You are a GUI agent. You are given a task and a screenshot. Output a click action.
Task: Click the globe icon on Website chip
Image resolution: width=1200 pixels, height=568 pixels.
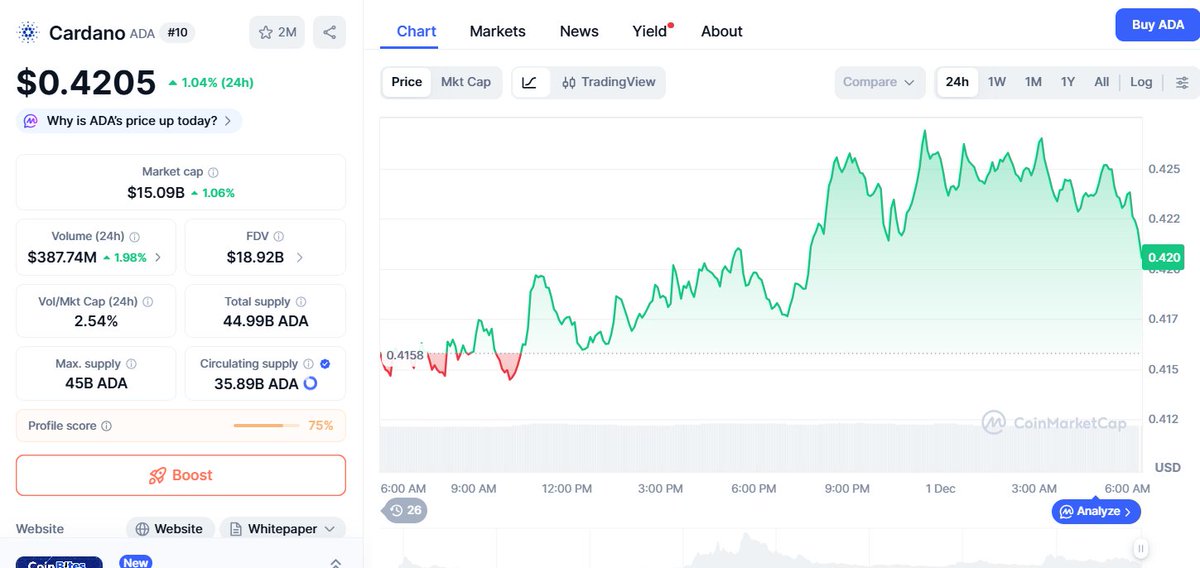coord(143,529)
